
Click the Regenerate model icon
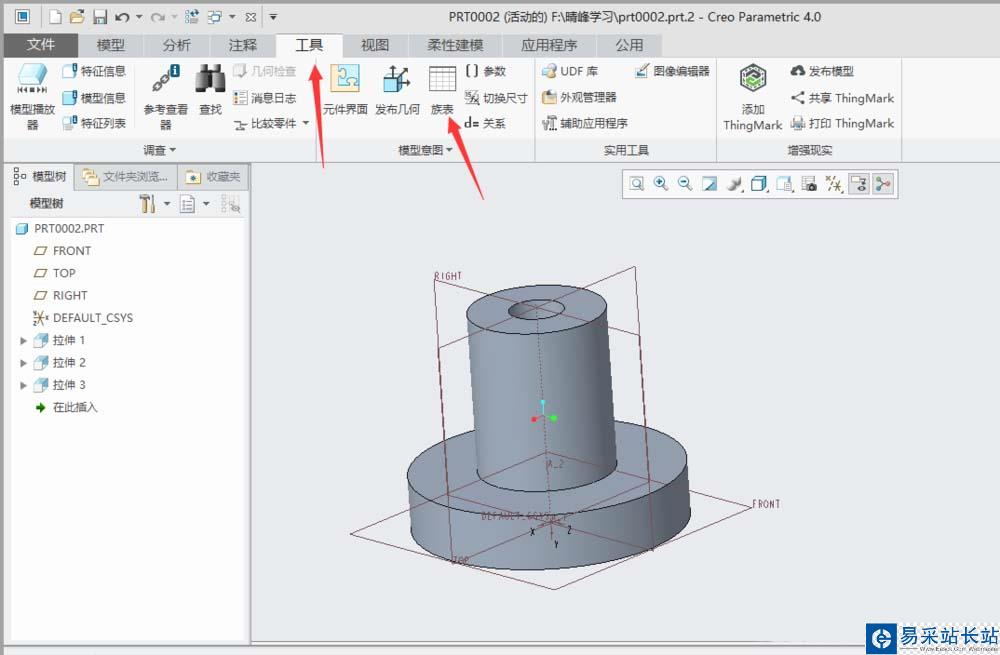click(x=191, y=17)
